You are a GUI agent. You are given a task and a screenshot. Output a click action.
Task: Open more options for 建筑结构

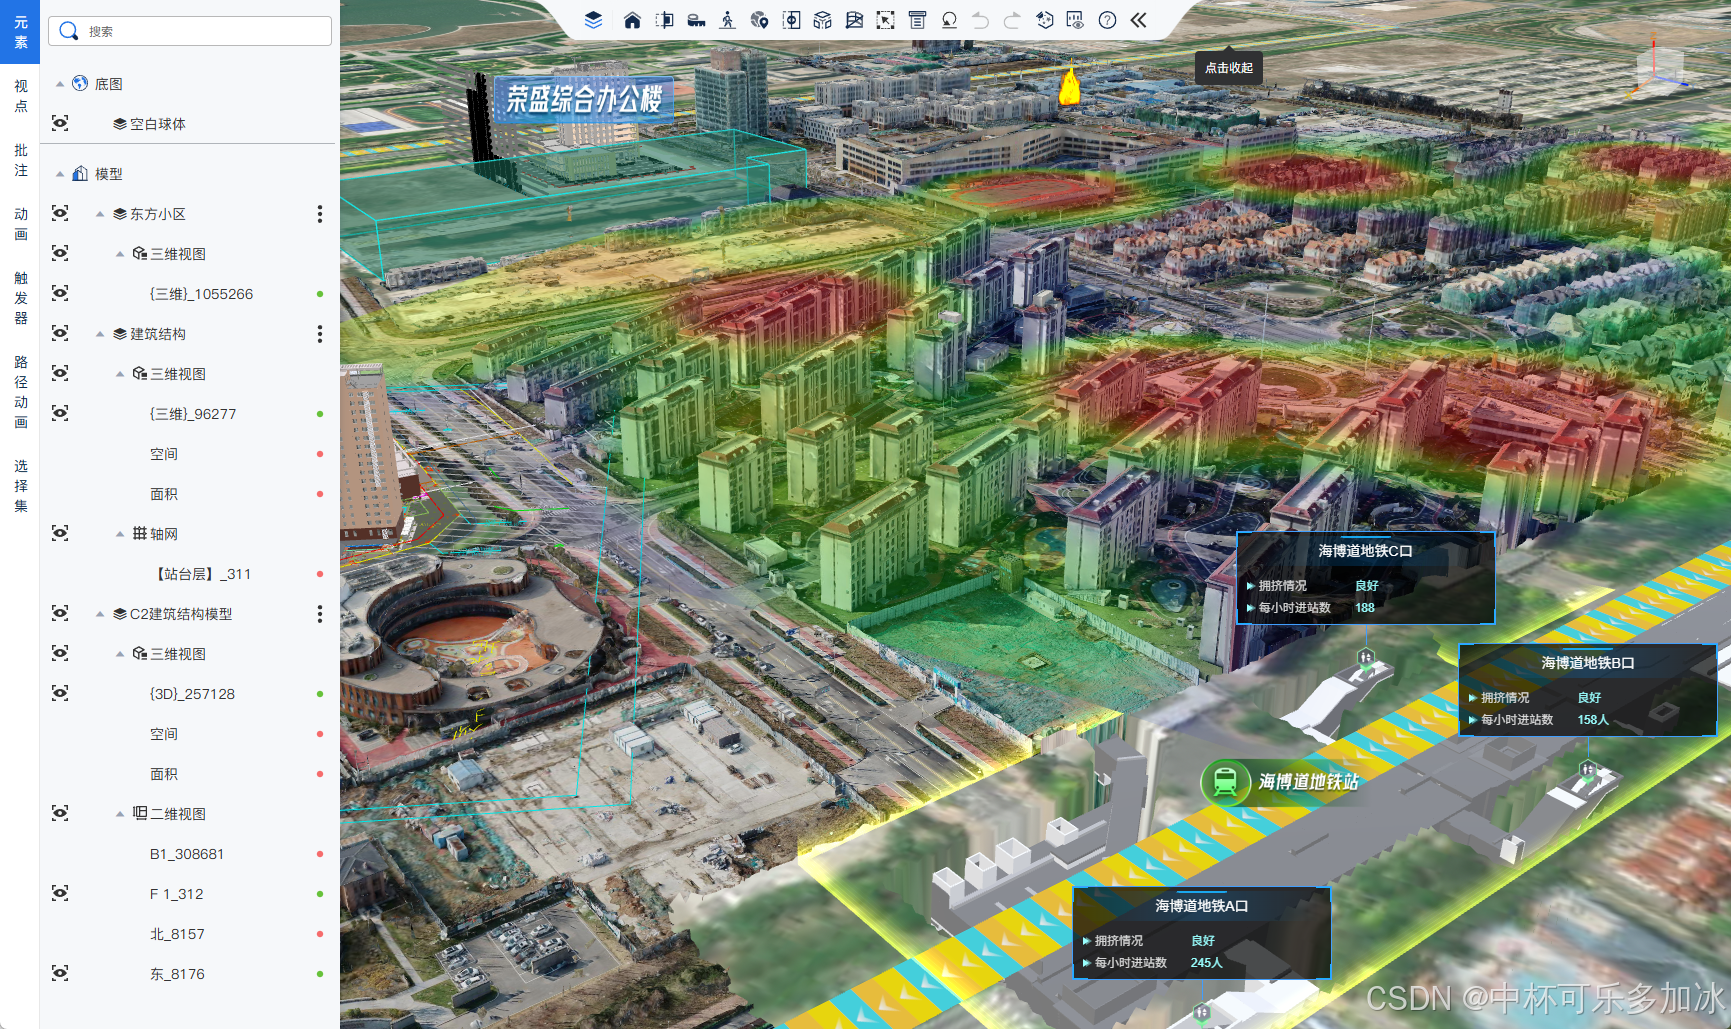click(x=319, y=334)
